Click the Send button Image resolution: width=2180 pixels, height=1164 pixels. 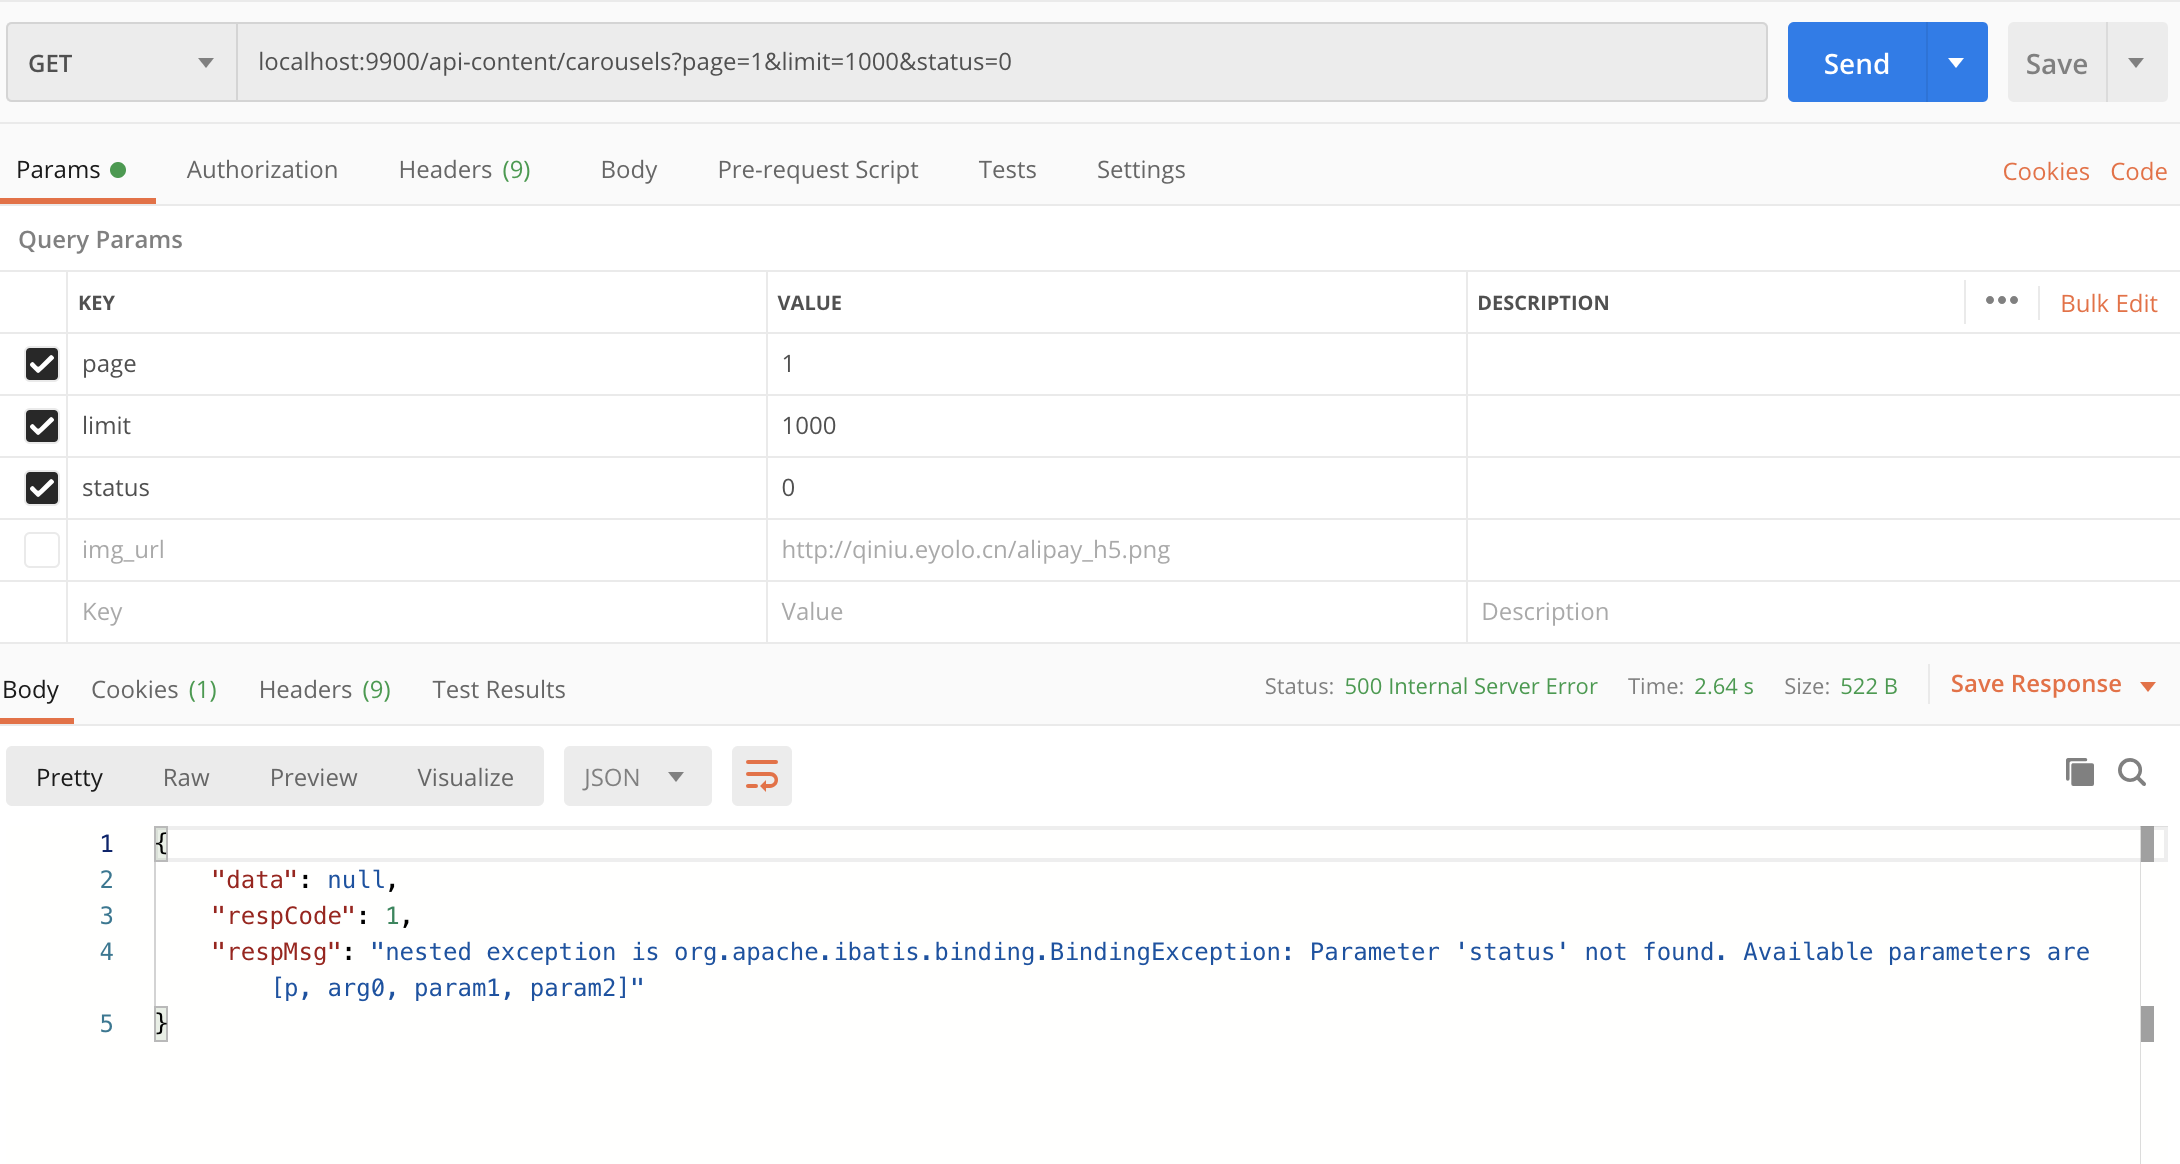(1856, 63)
